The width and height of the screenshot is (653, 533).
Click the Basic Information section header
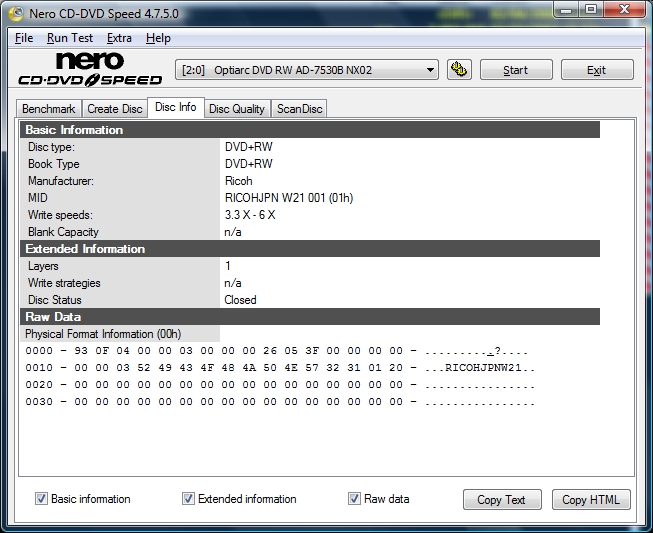(310, 130)
